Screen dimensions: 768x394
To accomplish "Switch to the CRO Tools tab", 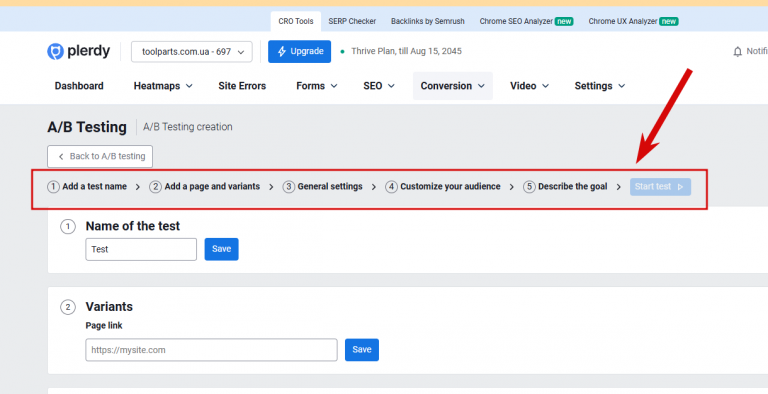I will [x=296, y=21].
